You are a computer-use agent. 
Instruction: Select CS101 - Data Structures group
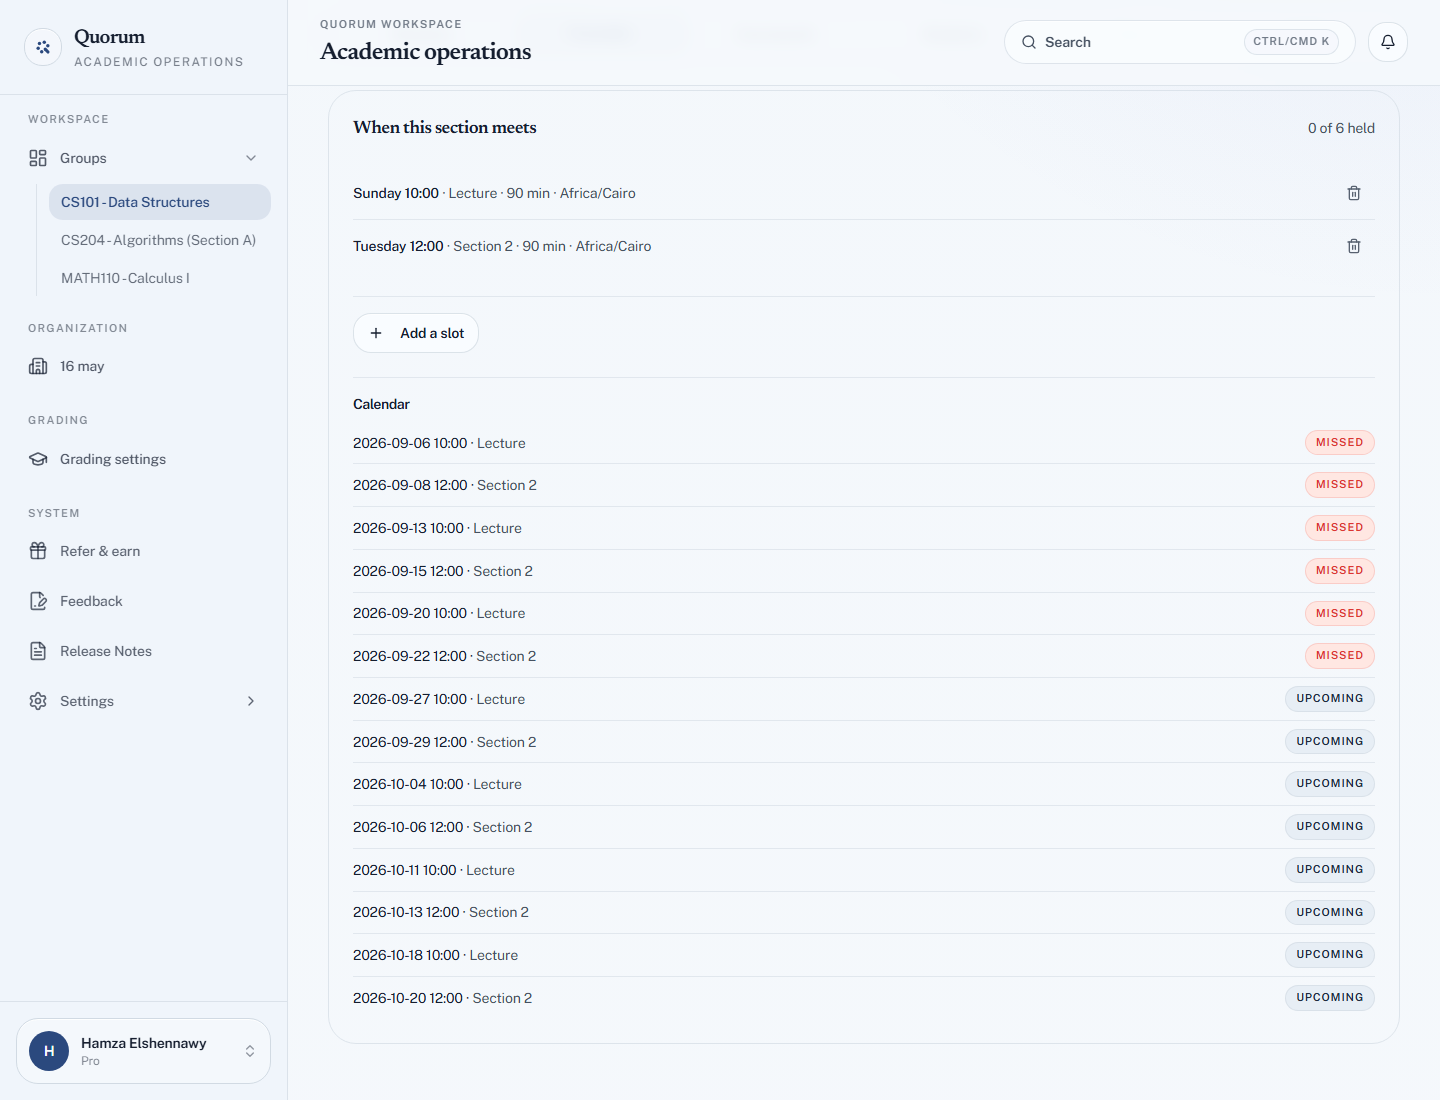pos(160,202)
